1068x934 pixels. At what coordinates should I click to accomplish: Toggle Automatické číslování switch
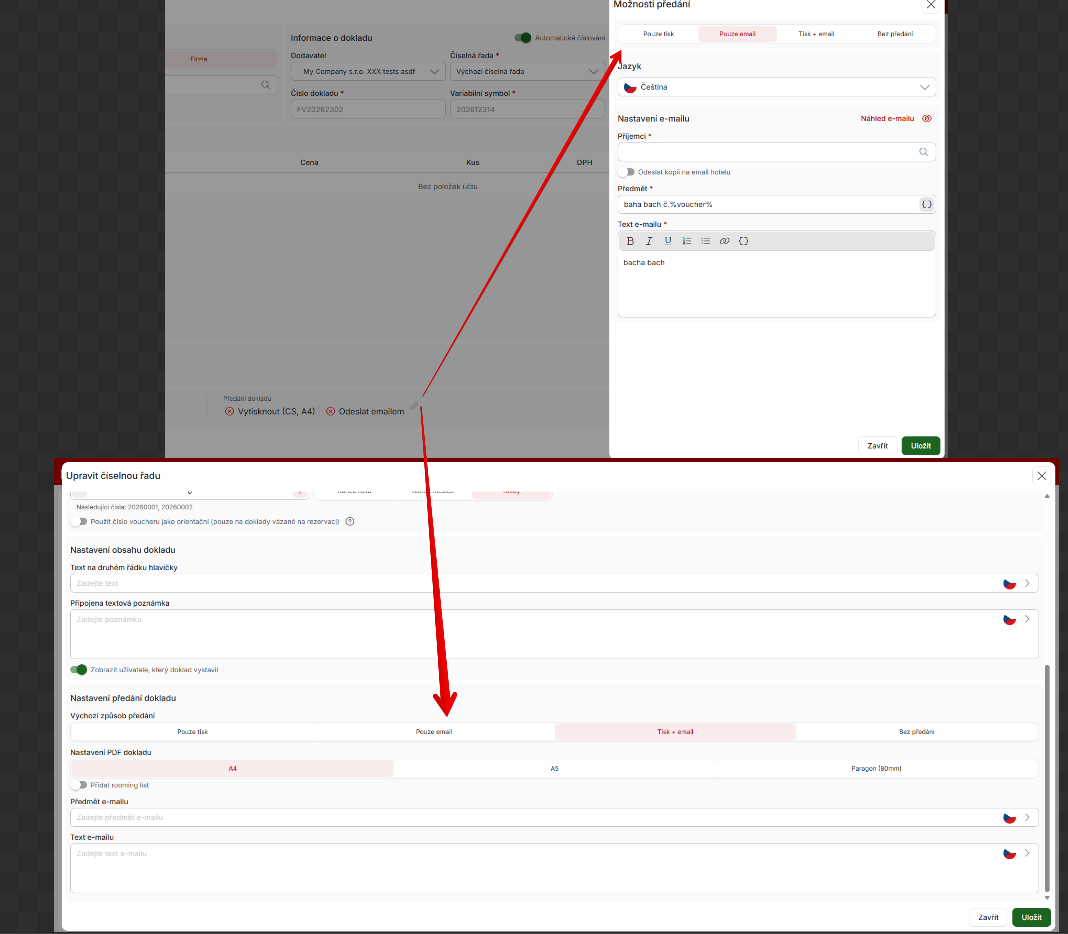tap(522, 37)
